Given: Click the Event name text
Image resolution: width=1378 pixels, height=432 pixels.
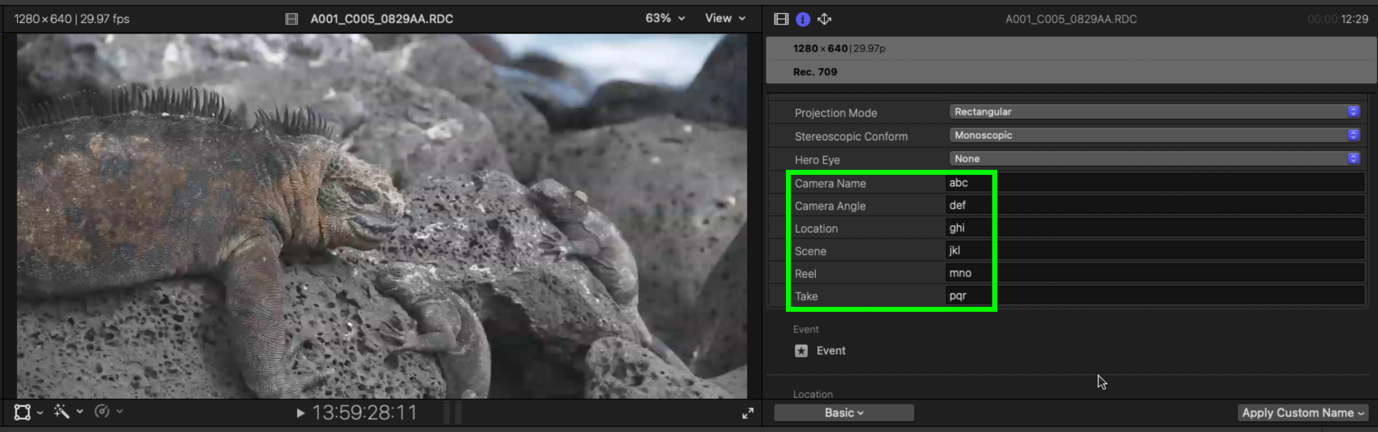Looking at the screenshot, I should [x=831, y=351].
